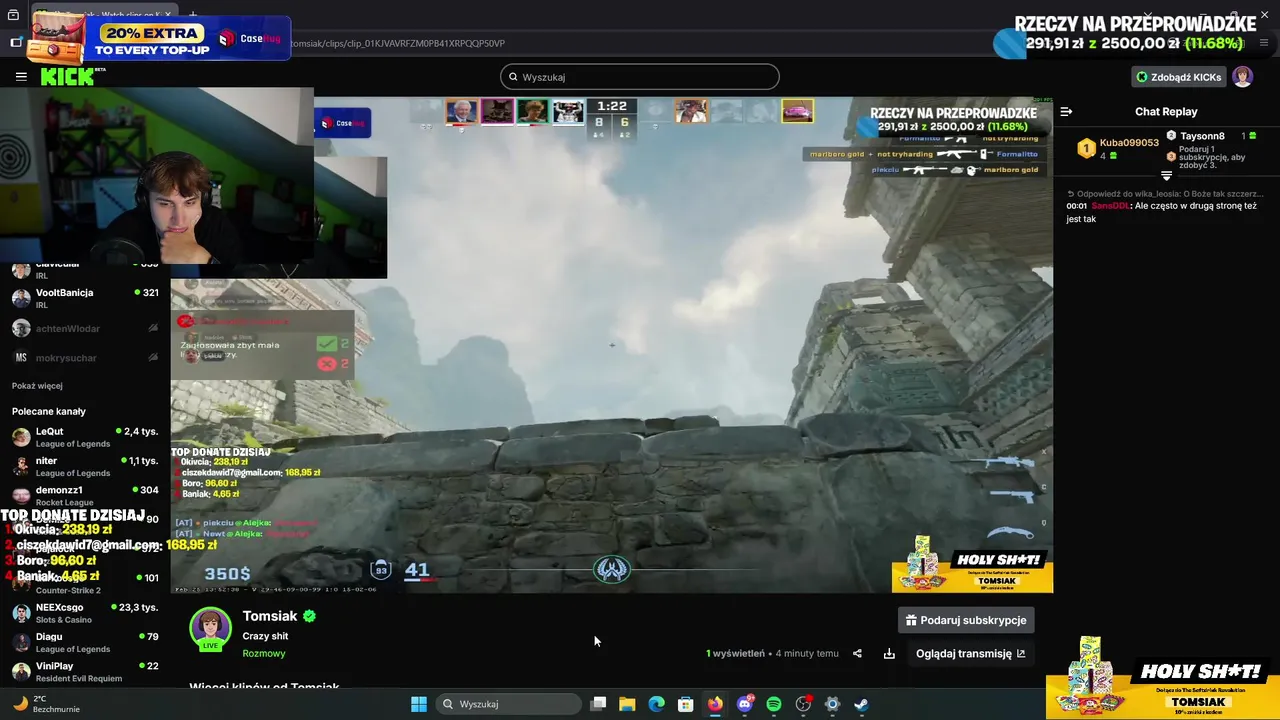Open Steam from taskbar
The image size is (1280, 720).
click(x=861, y=704)
